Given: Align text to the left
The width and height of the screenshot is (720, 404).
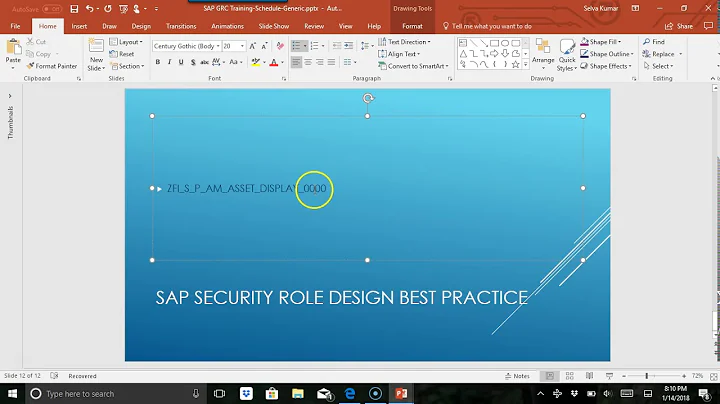Looking at the screenshot, I should coord(296,62).
